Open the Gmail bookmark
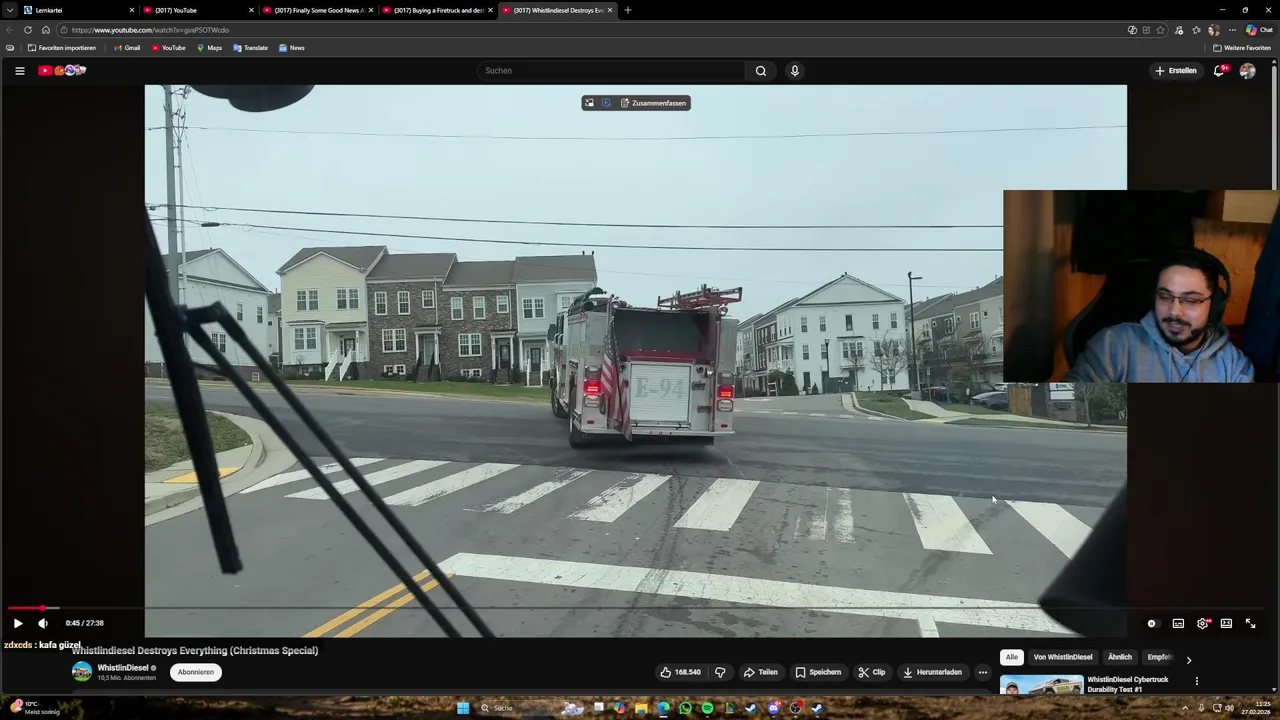This screenshot has height=720, width=1280. coord(126,48)
